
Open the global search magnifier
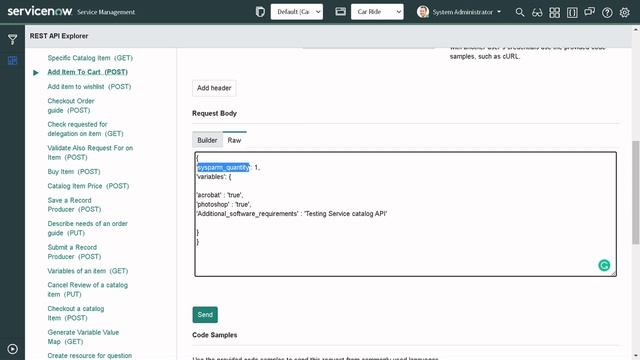520,12
